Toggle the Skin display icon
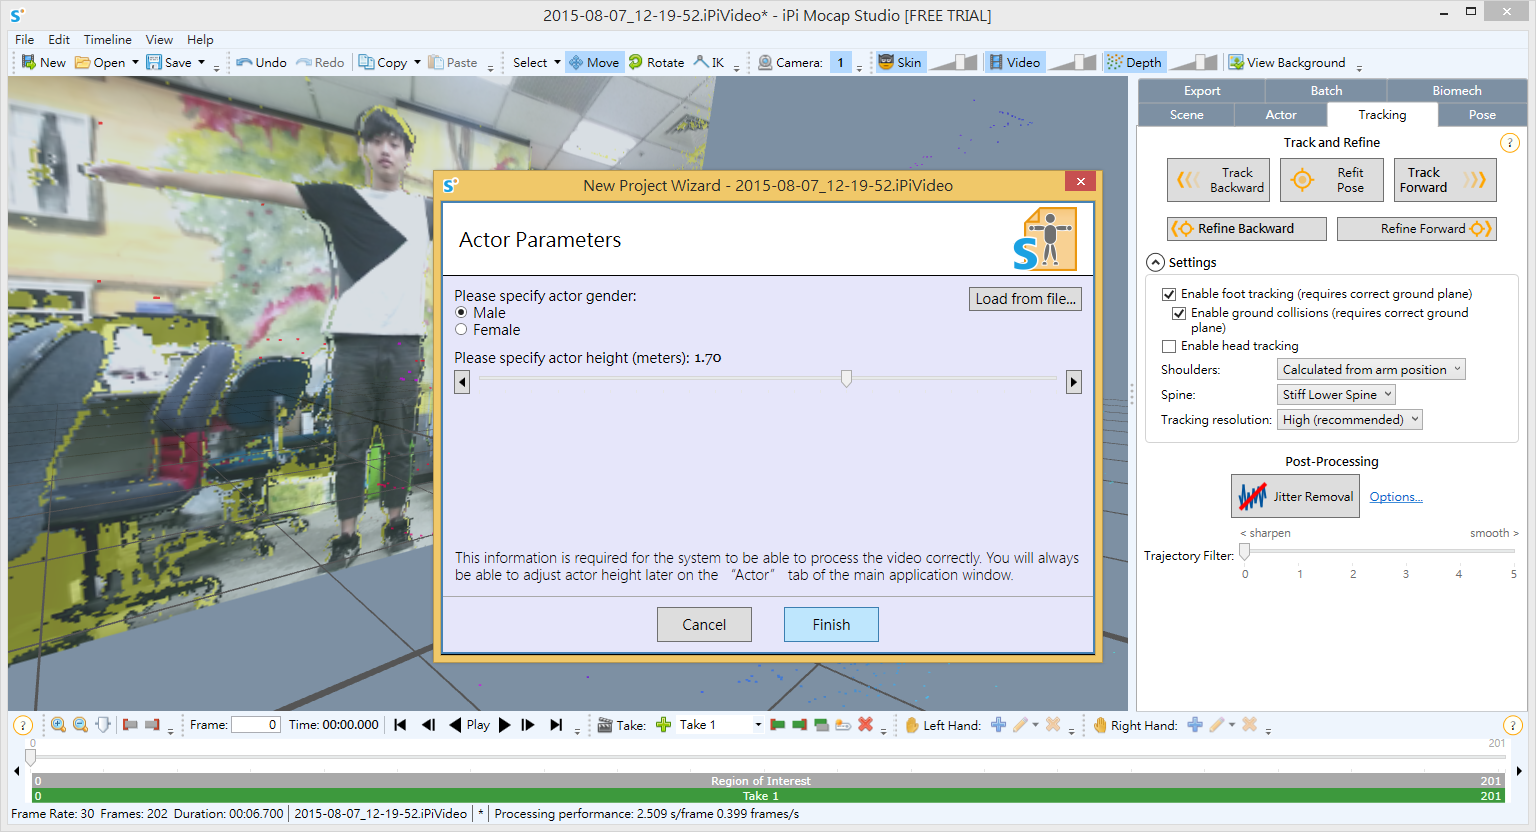Screen dimensions: 1536x832 (886, 62)
